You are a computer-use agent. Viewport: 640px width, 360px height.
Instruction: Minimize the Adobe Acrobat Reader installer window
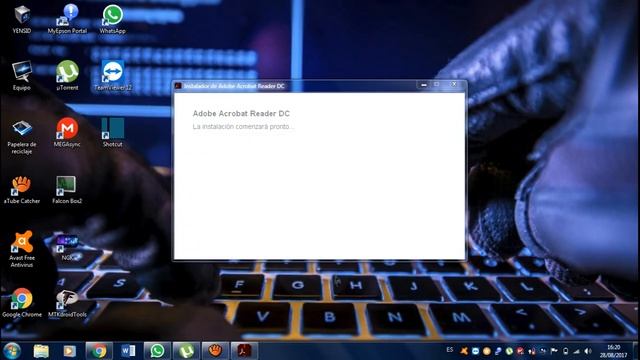click(x=424, y=84)
